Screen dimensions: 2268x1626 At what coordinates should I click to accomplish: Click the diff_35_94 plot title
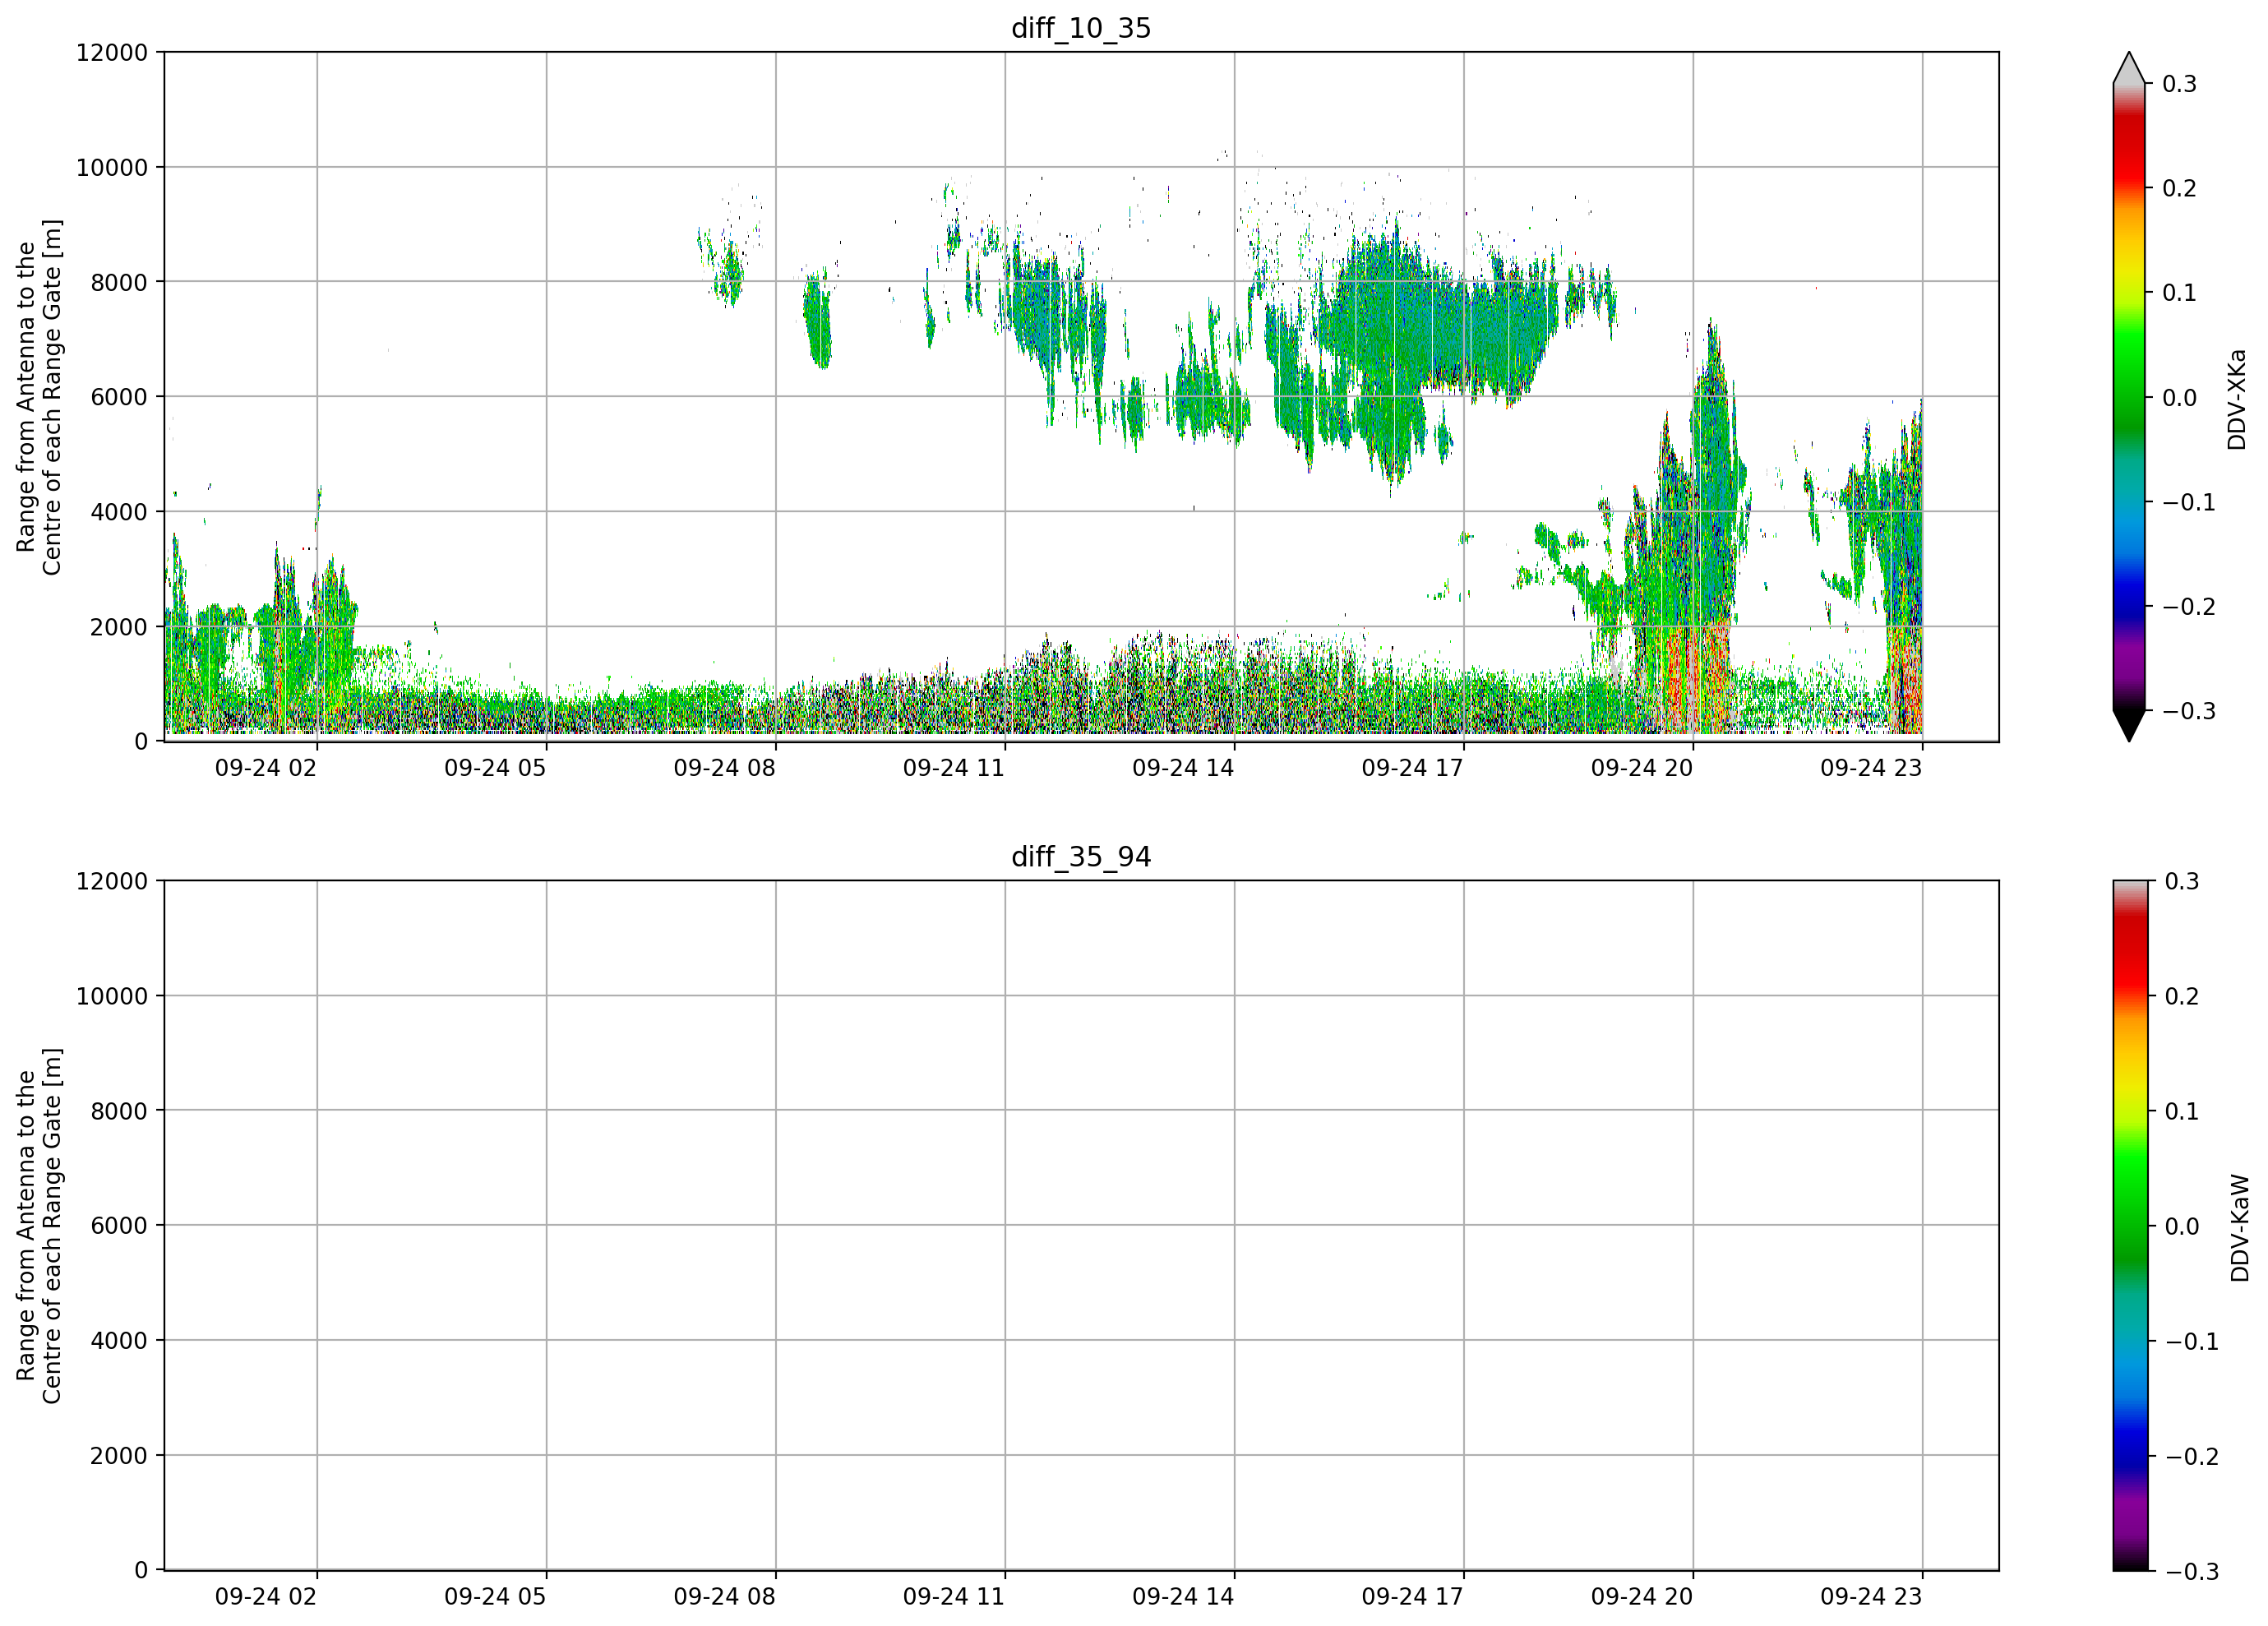pyautogui.click(x=1081, y=857)
